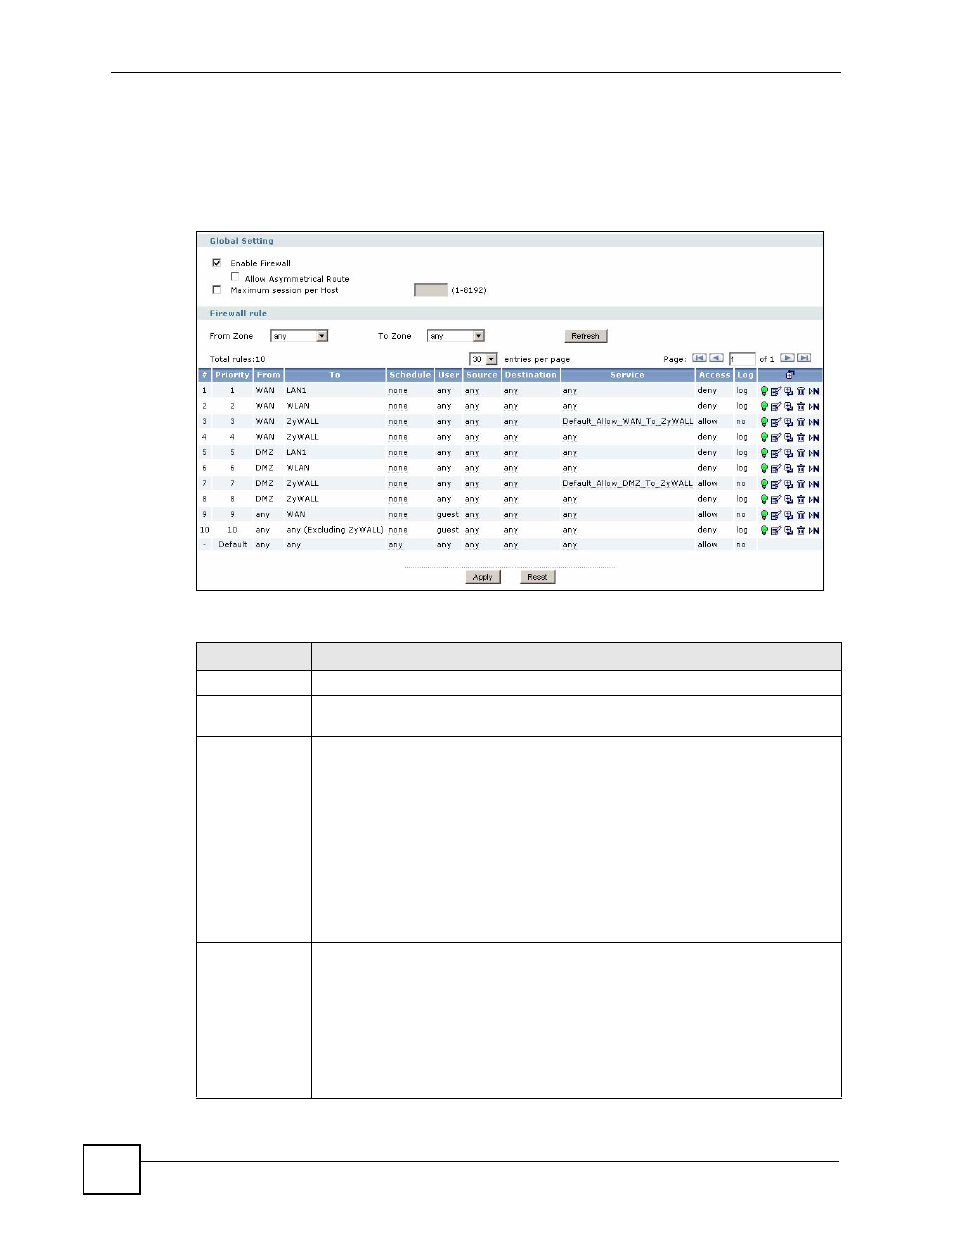Edit the priority 1 rule WAN to LAN1

pyautogui.click(x=776, y=391)
